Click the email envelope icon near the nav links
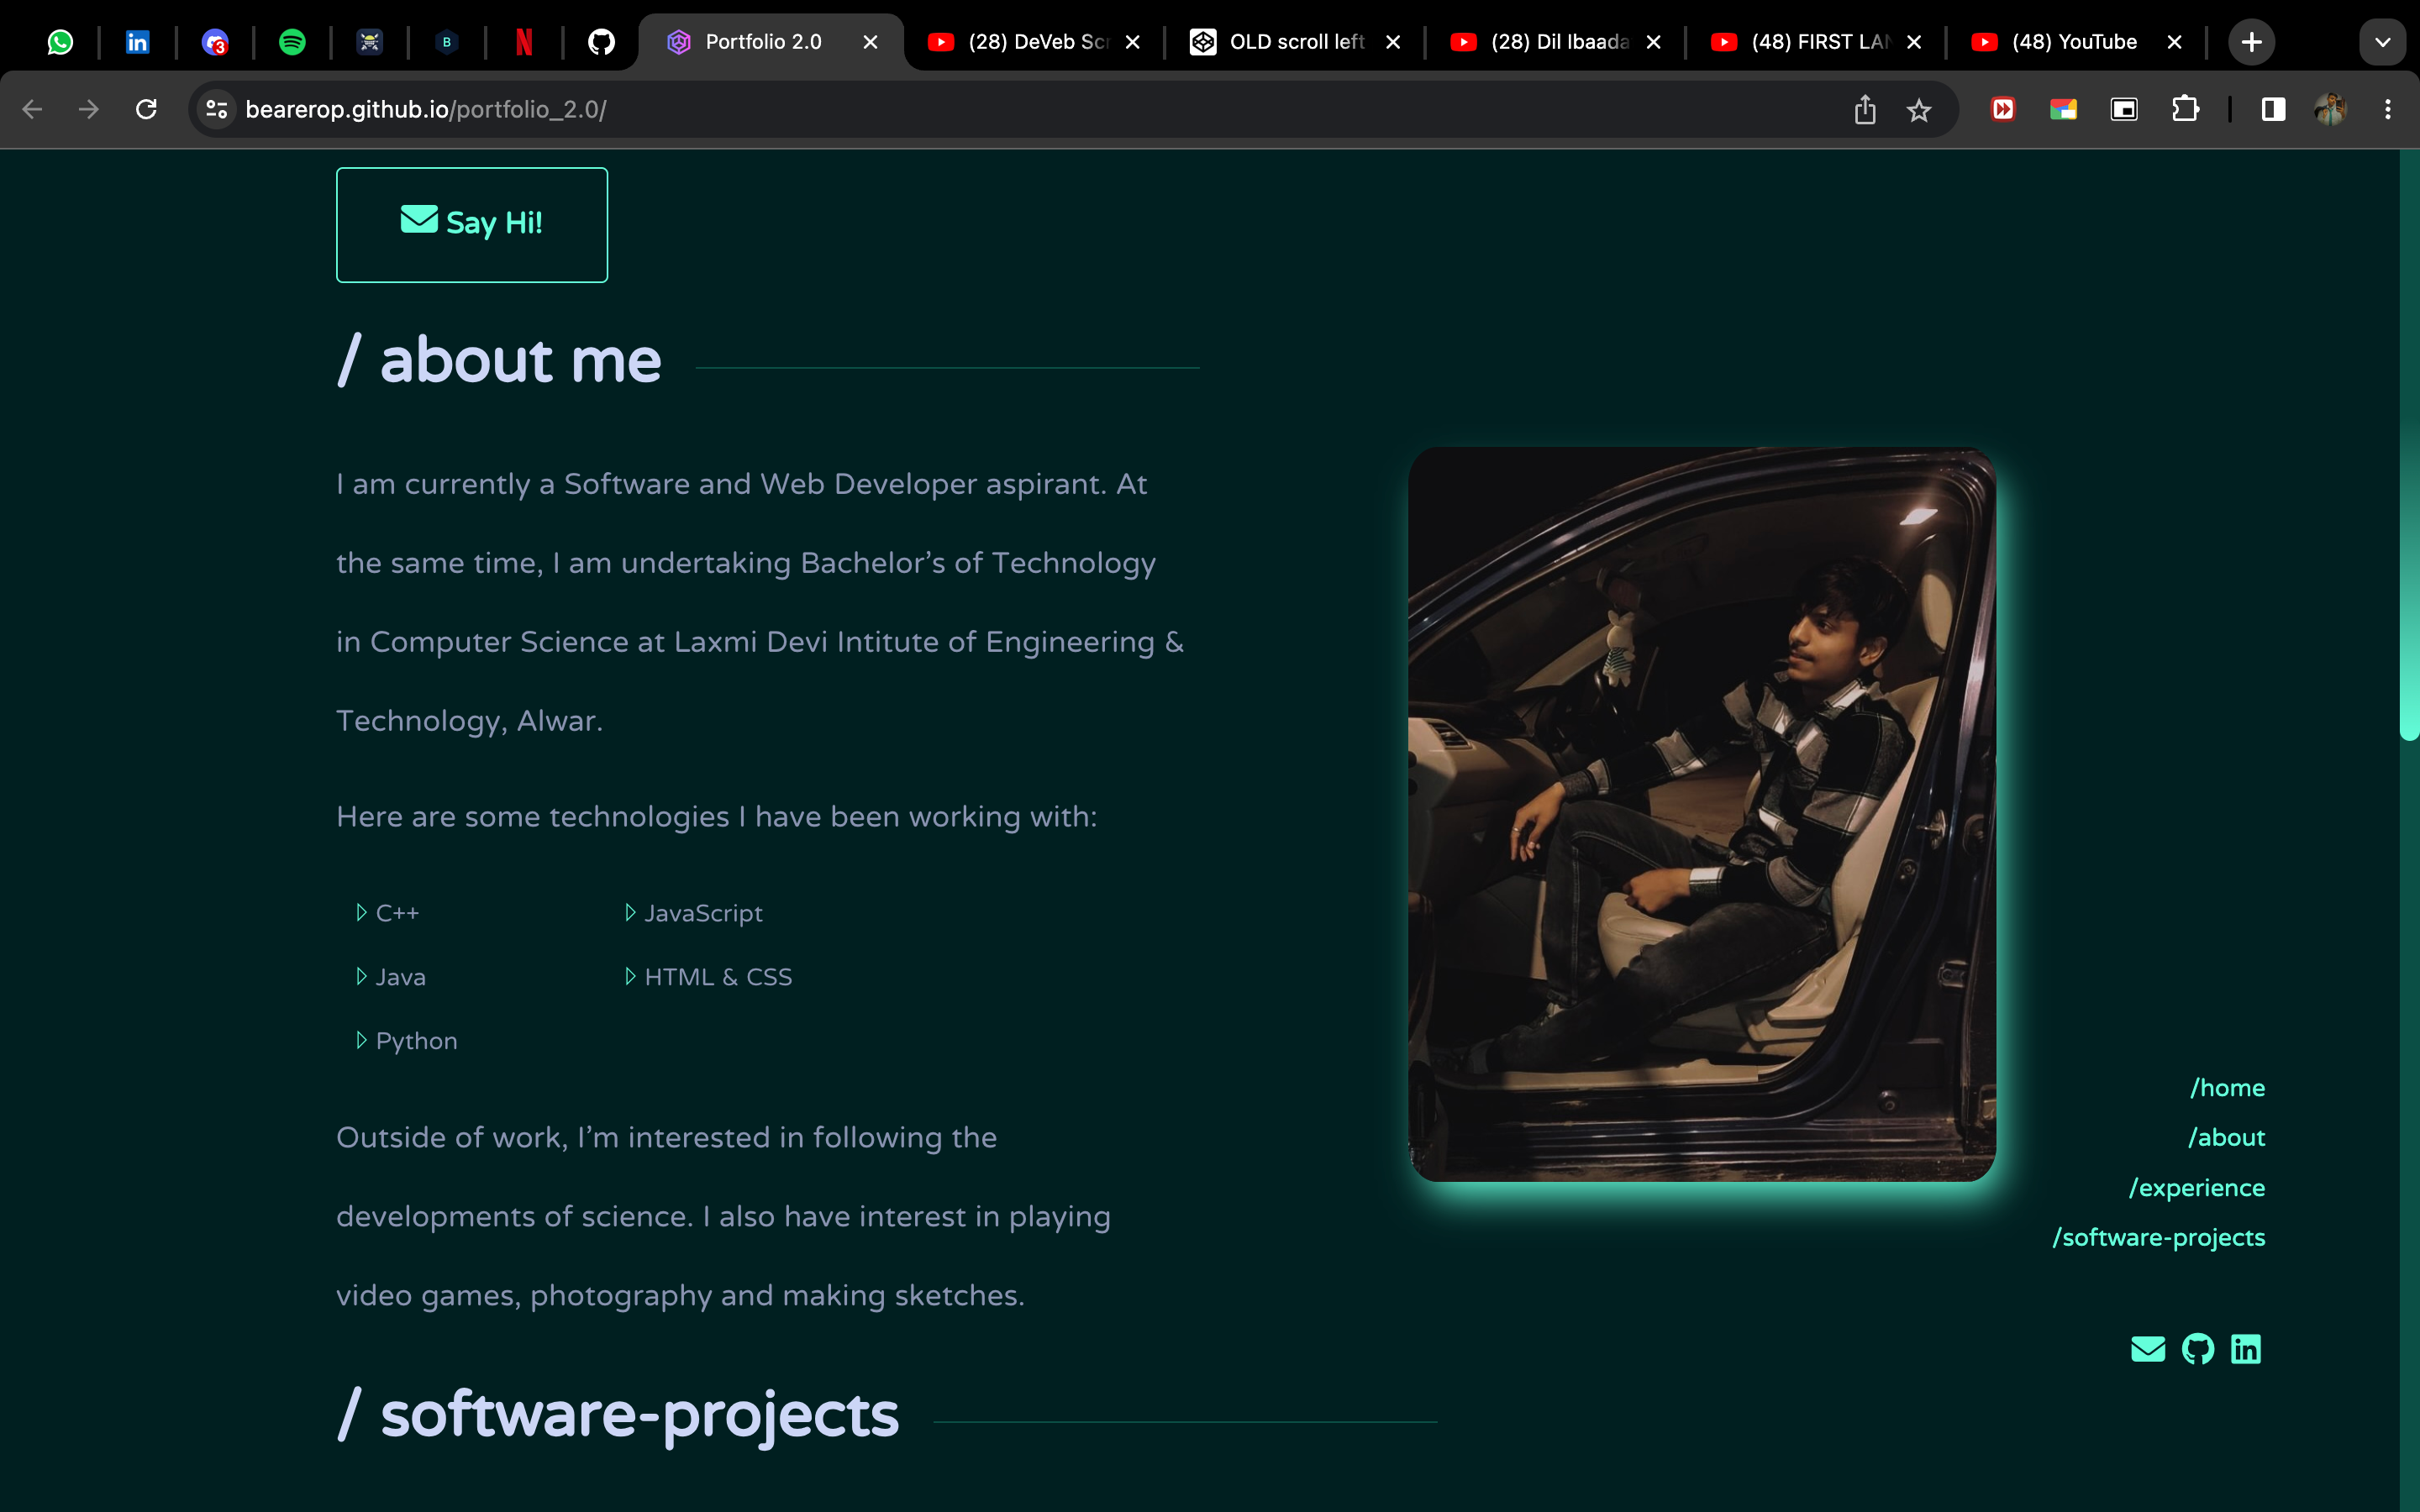 pos(2147,1349)
